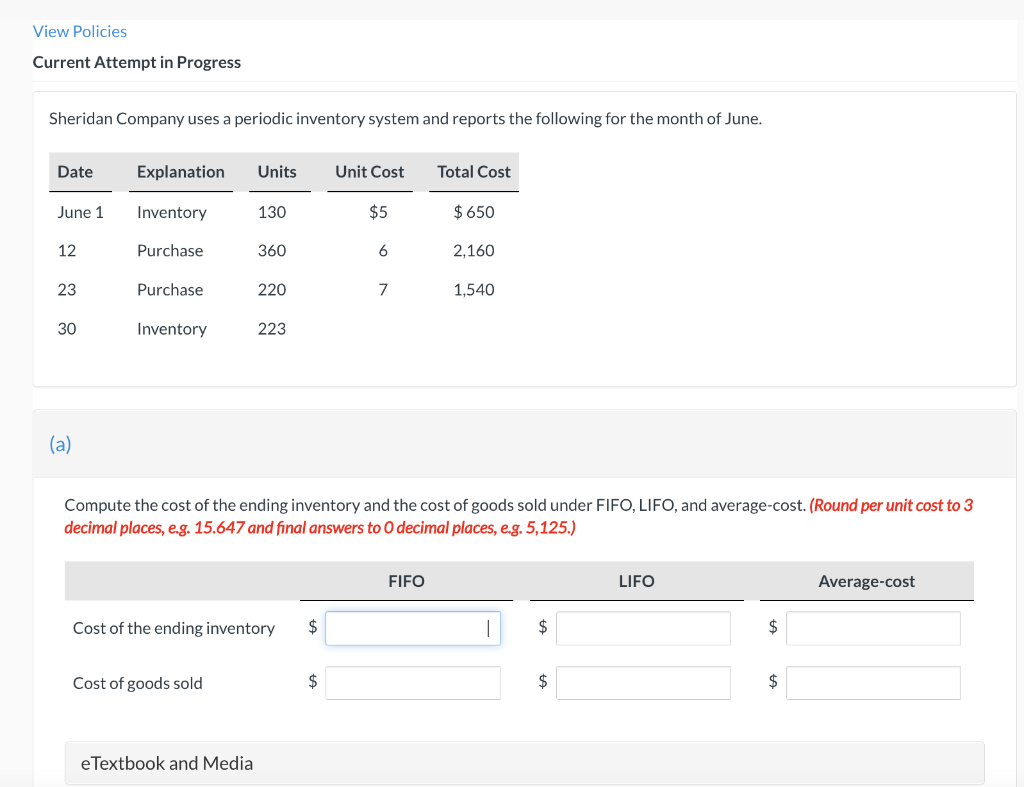Select the 2,160 total cost cell
The image size is (1024, 787).
coord(474,251)
